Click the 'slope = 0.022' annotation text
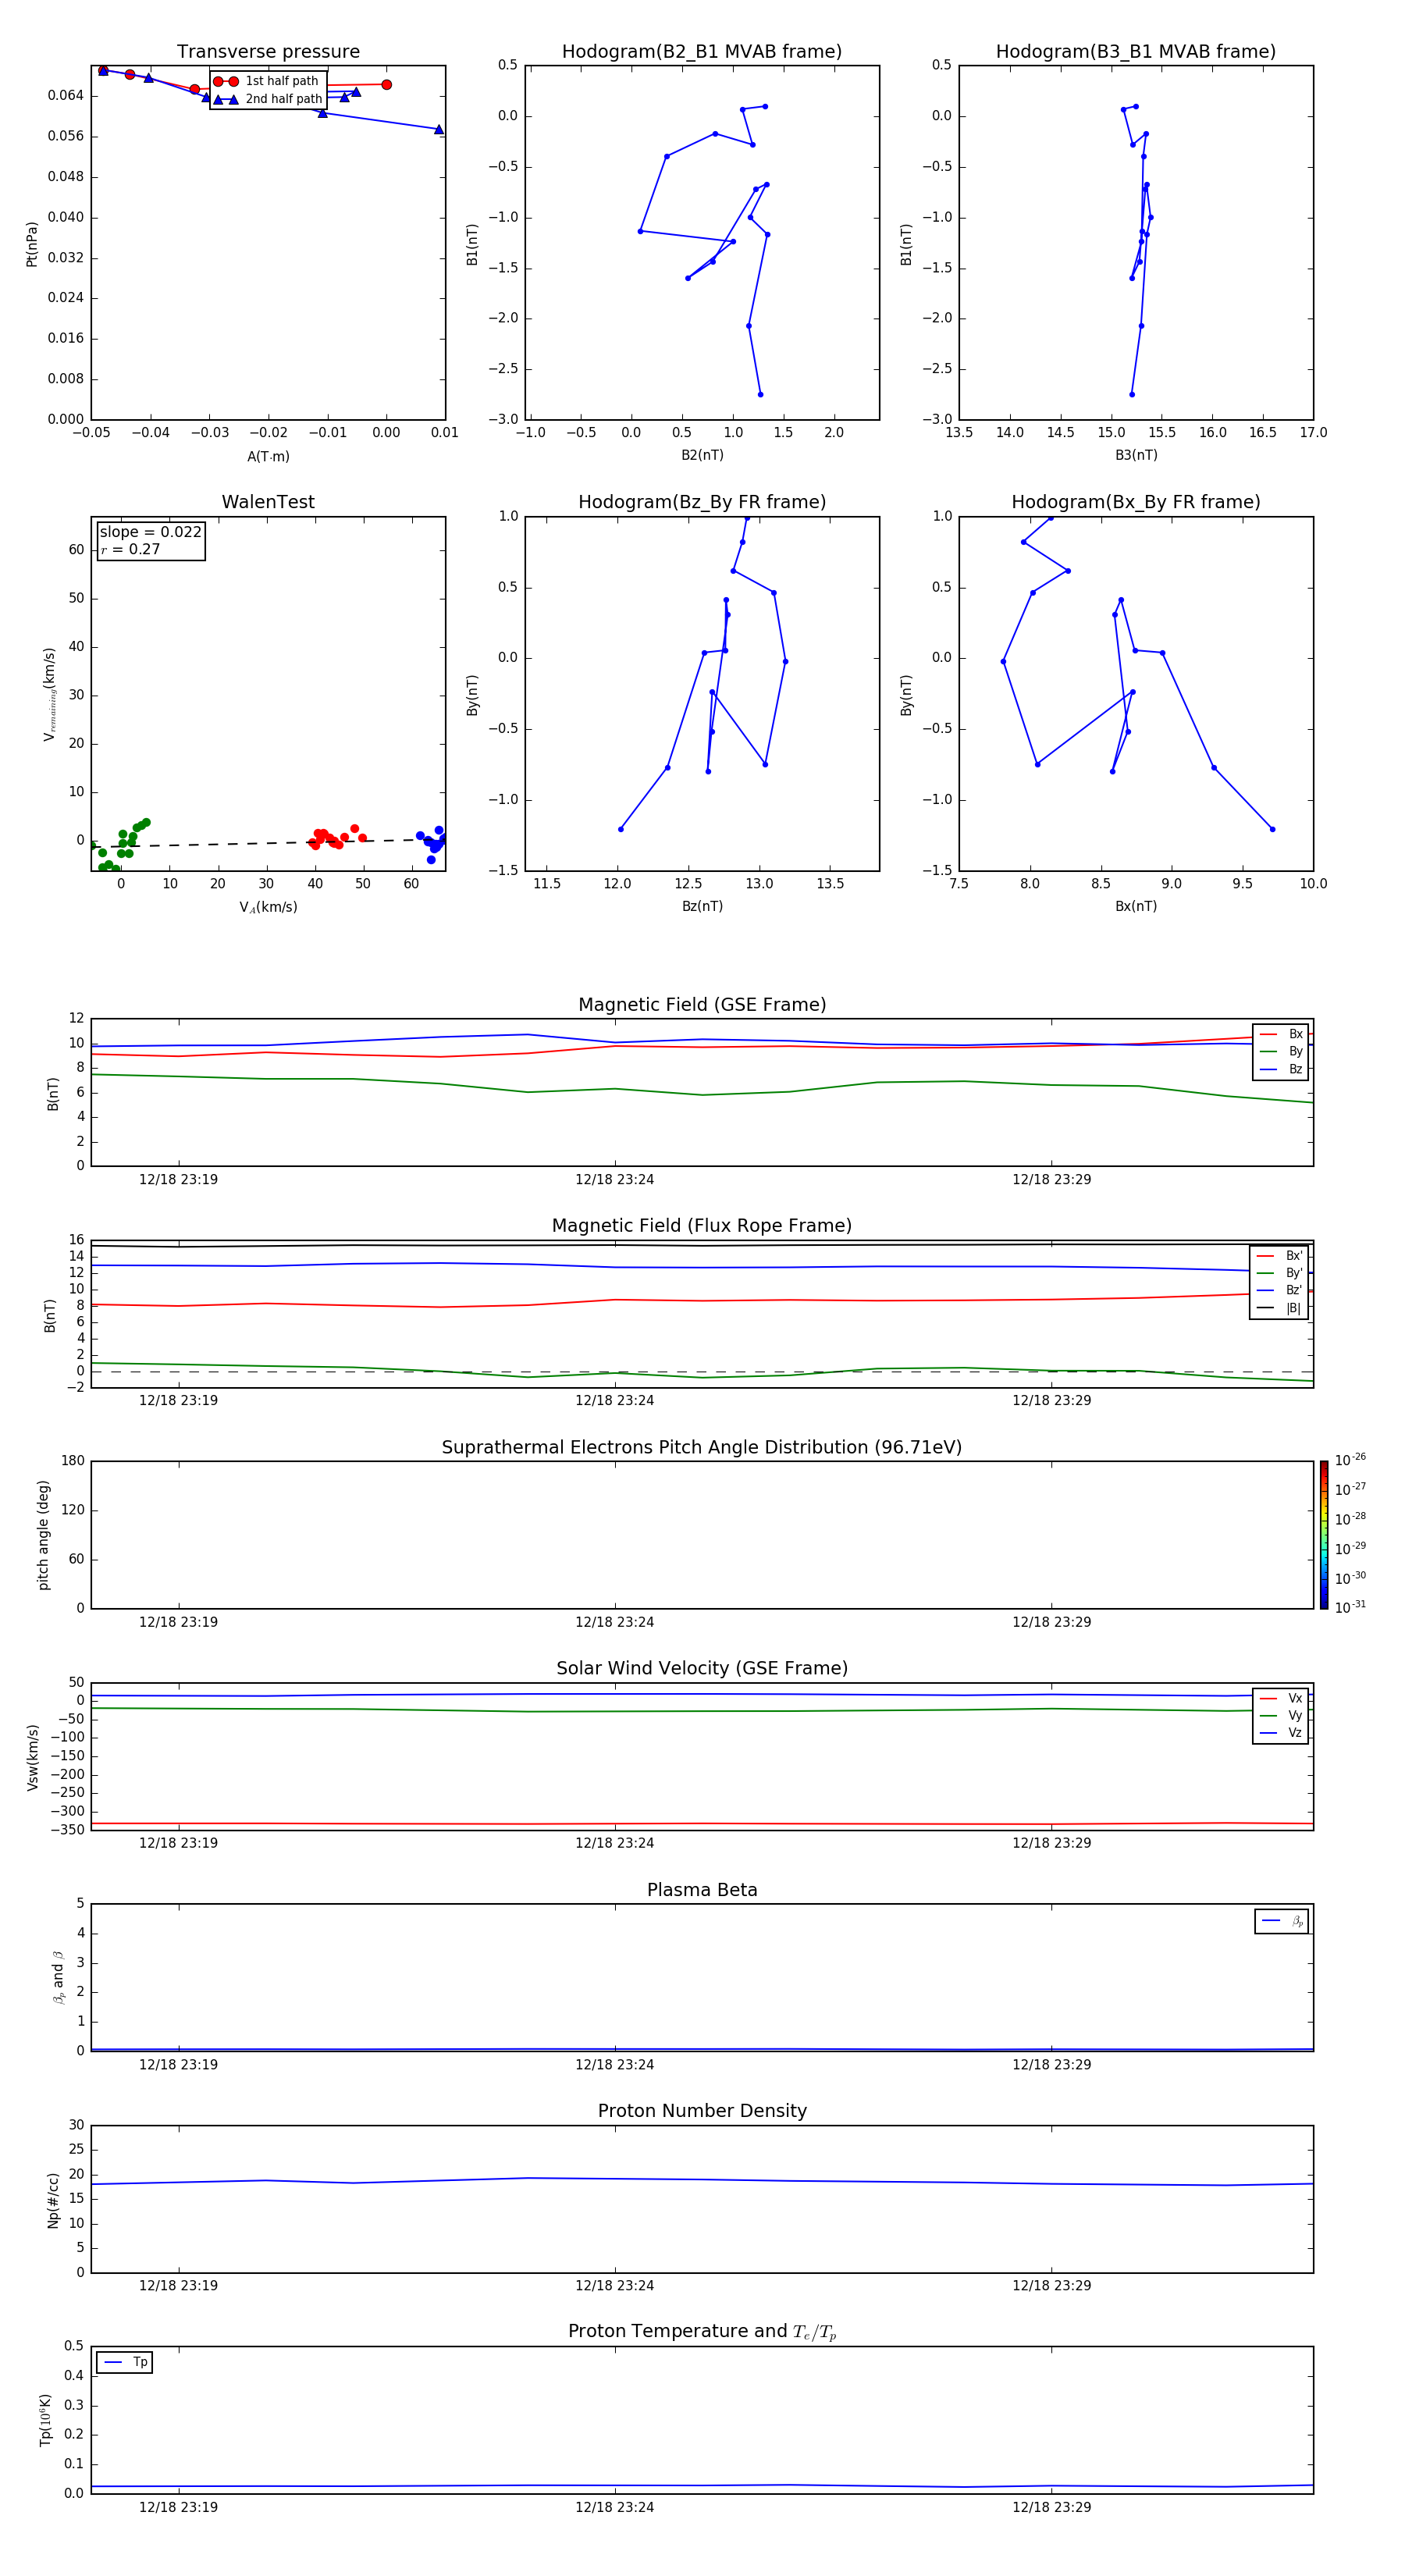1405x2576 pixels. [151, 532]
